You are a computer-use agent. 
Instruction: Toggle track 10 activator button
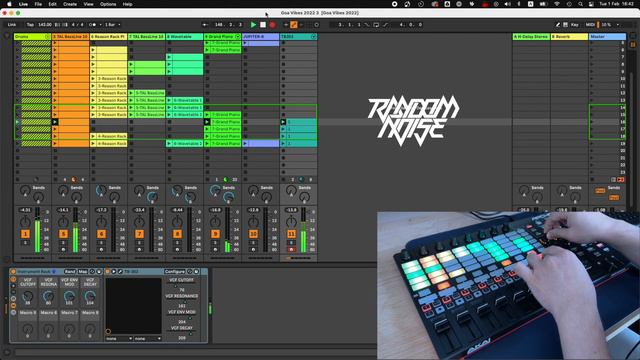click(x=253, y=234)
